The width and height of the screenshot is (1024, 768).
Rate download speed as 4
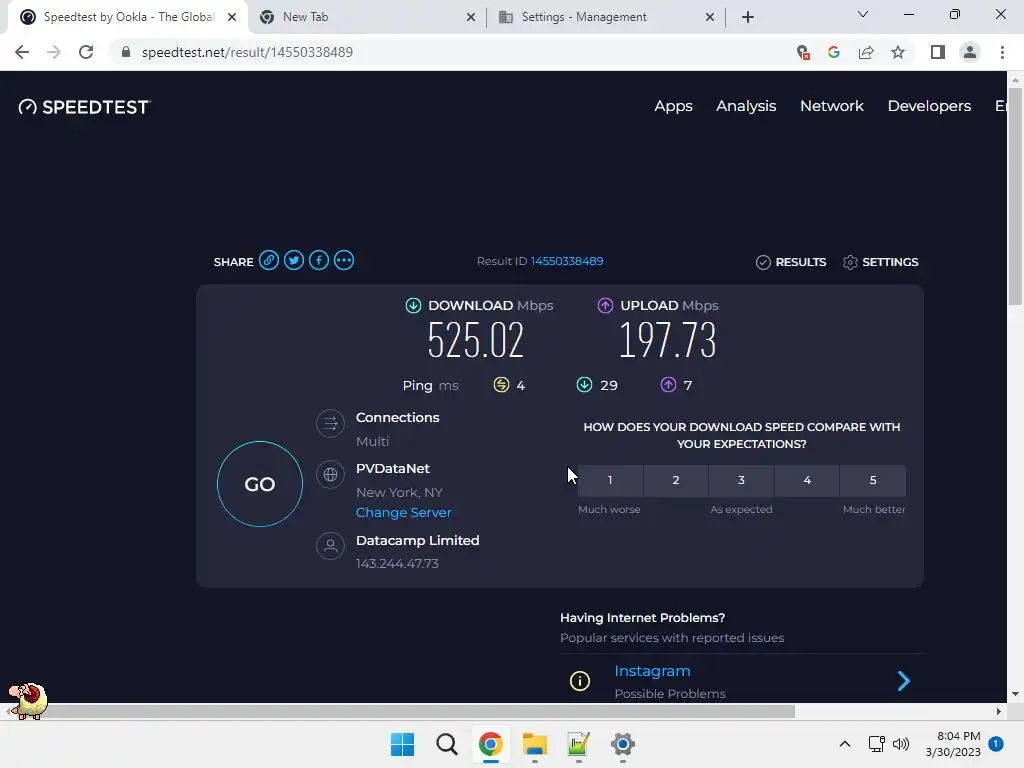[x=807, y=481]
